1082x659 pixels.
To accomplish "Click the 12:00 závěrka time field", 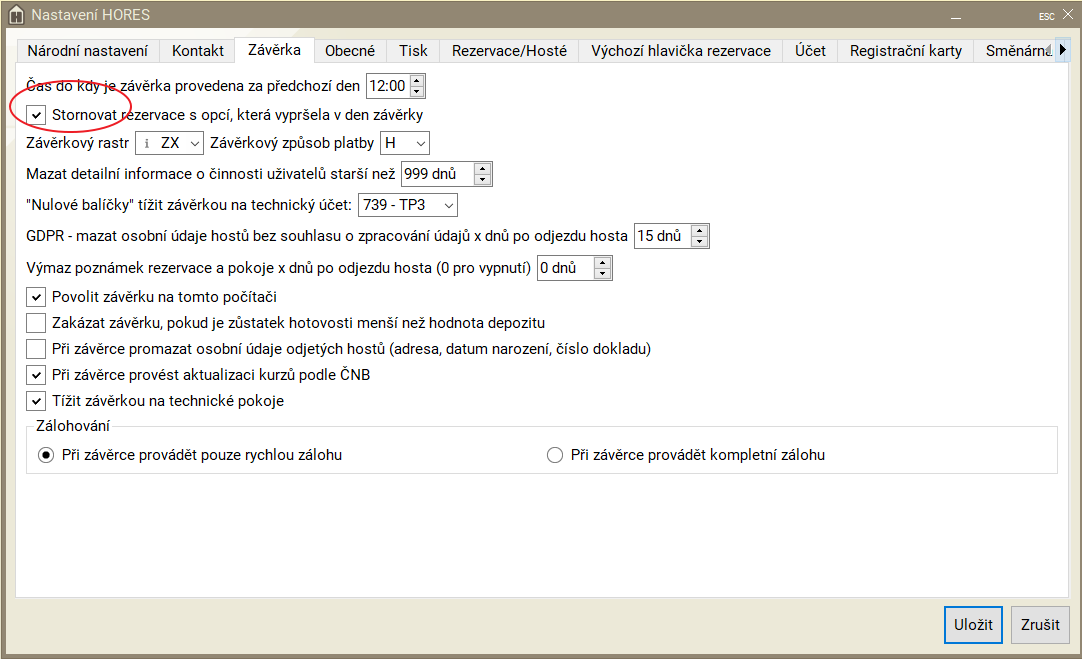I will tap(388, 86).
